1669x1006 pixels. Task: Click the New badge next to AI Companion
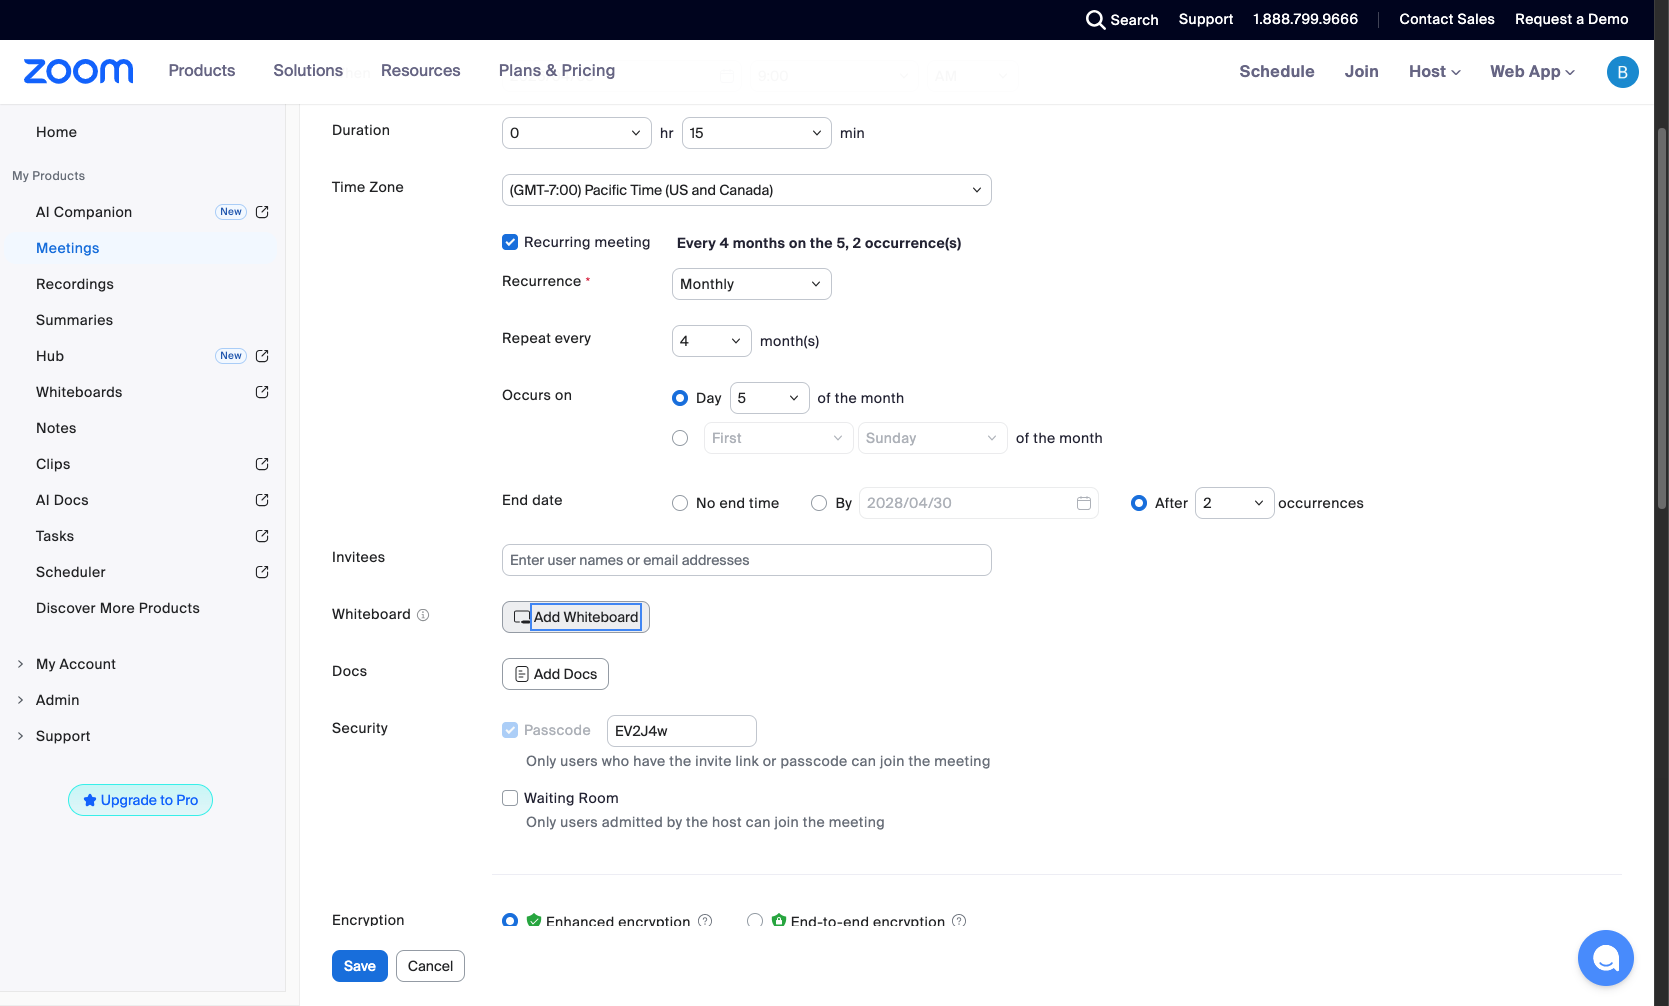(231, 212)
